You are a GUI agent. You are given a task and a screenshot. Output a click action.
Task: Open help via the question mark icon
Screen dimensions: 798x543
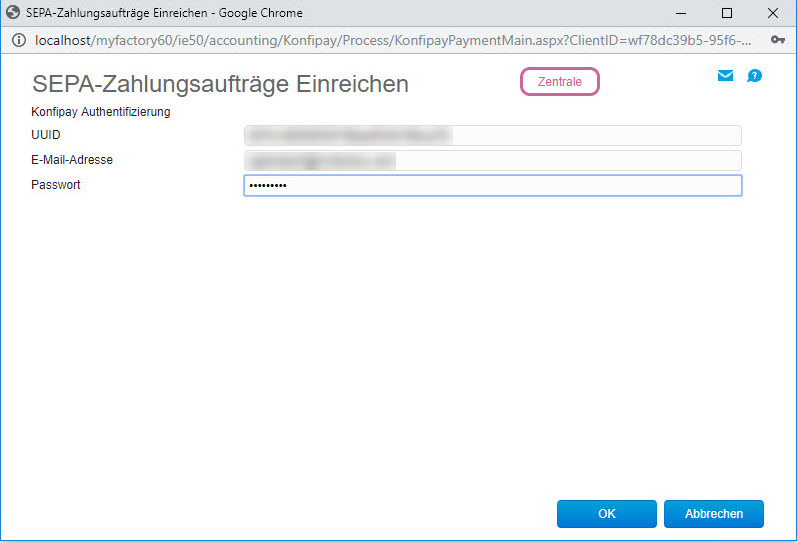click(754, 75)
